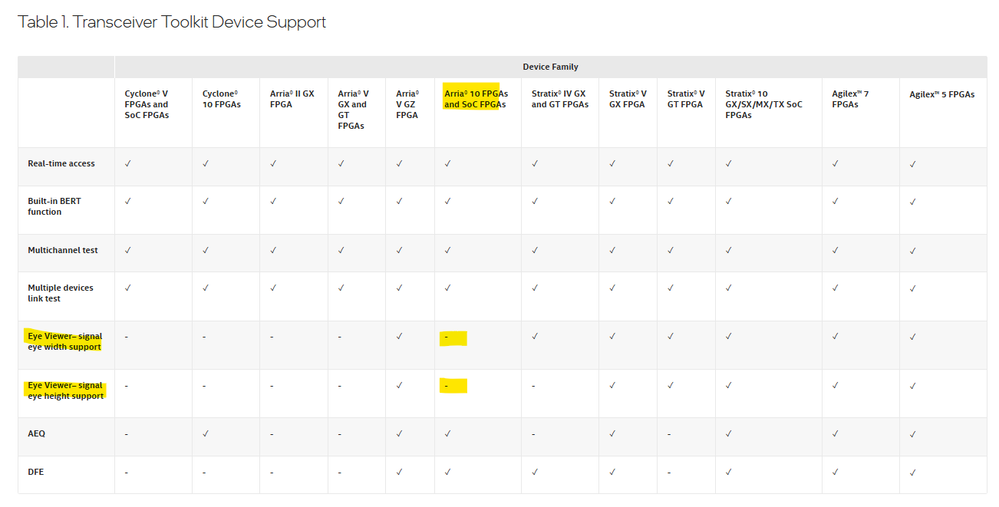The image size is (999, 507).
Task: Click the Multiple devices link test row label
Action: click(x=61, y=293)
